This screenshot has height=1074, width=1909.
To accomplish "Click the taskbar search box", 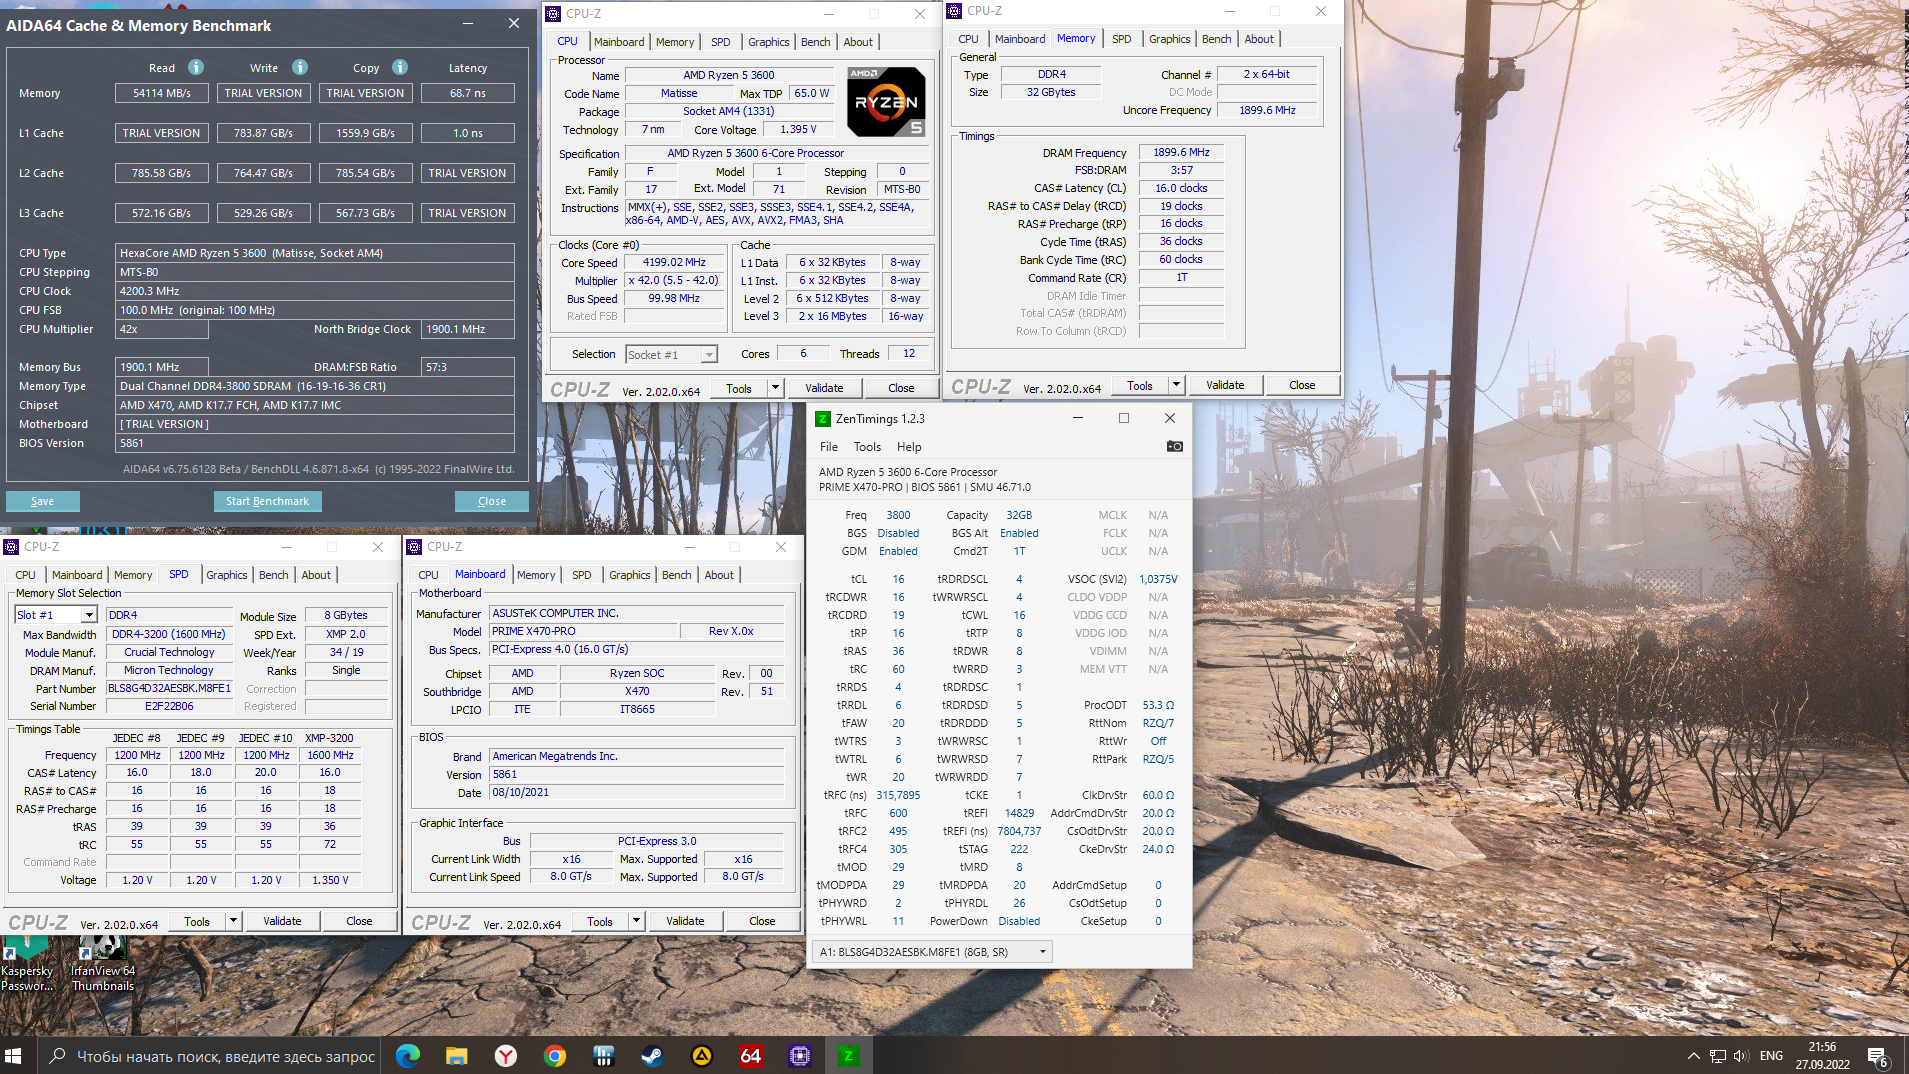I will click(x=211, y=1056).
